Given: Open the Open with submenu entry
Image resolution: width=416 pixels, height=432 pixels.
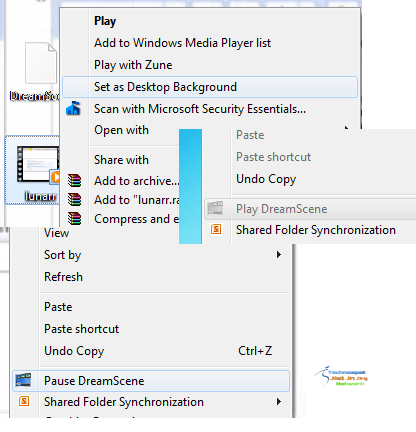Looking at the screenshot, I should [121, 130].
